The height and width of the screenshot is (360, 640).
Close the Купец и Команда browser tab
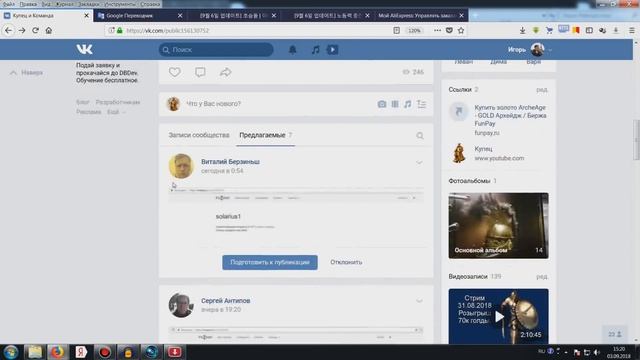[x=87, y=16]
